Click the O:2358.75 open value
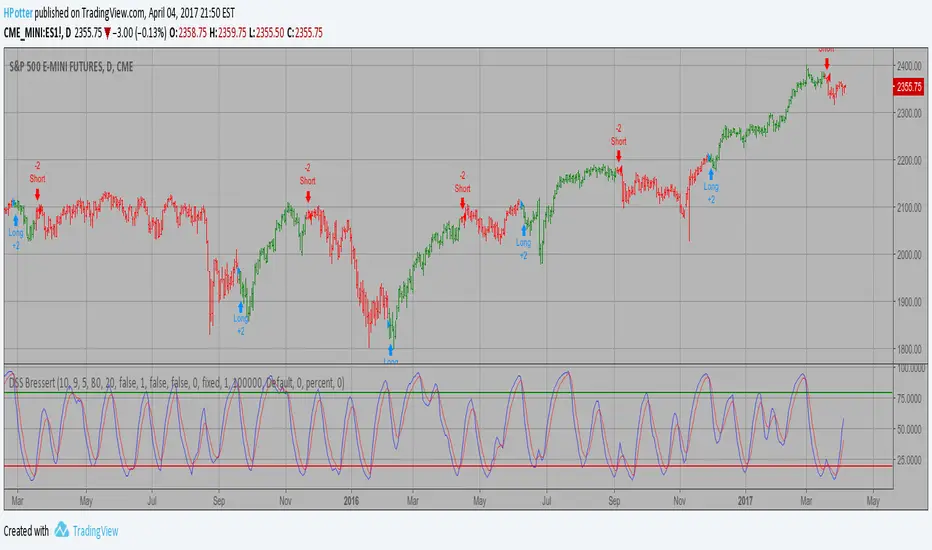The height and width of the screenshot is (550, 932). point(188,33)
